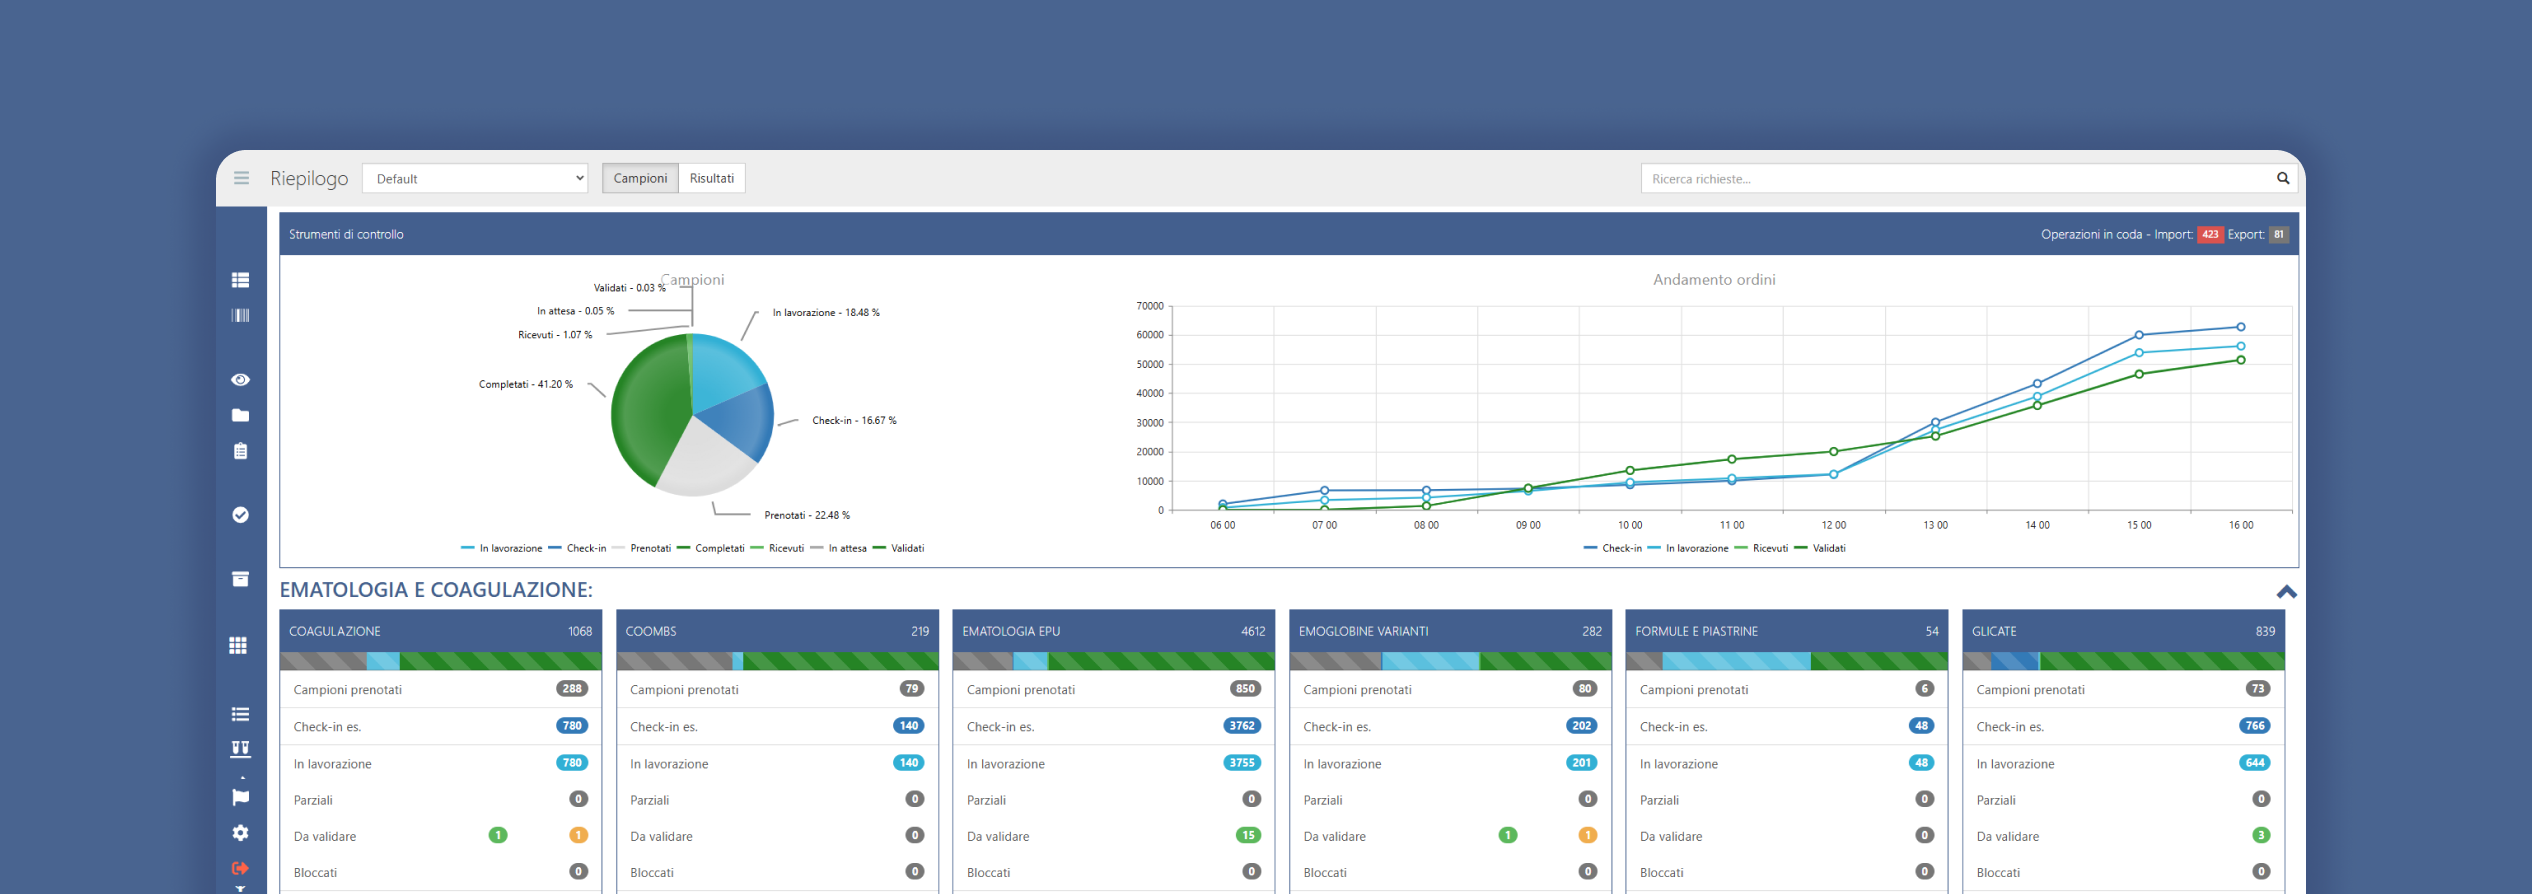Open the hamburger menu next to Riepilogo

click(x=241, y=178)
